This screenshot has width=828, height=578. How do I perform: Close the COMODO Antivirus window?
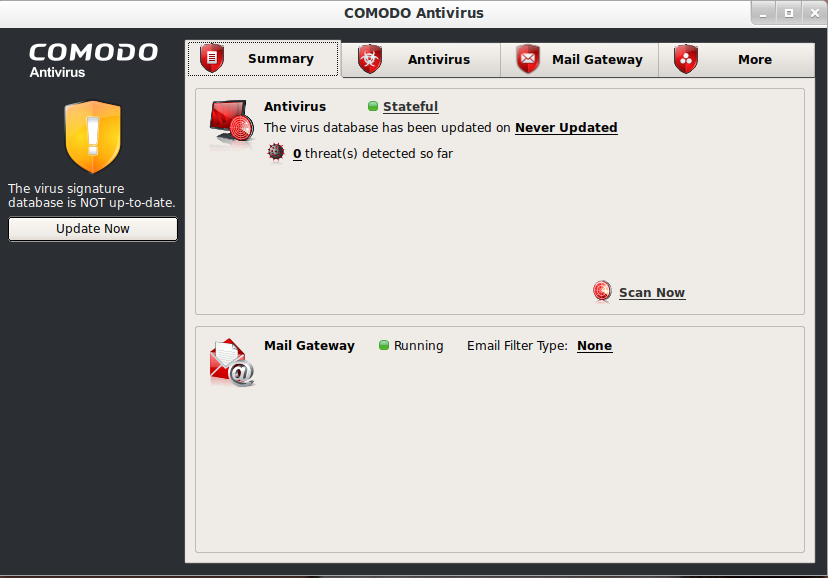814,13
